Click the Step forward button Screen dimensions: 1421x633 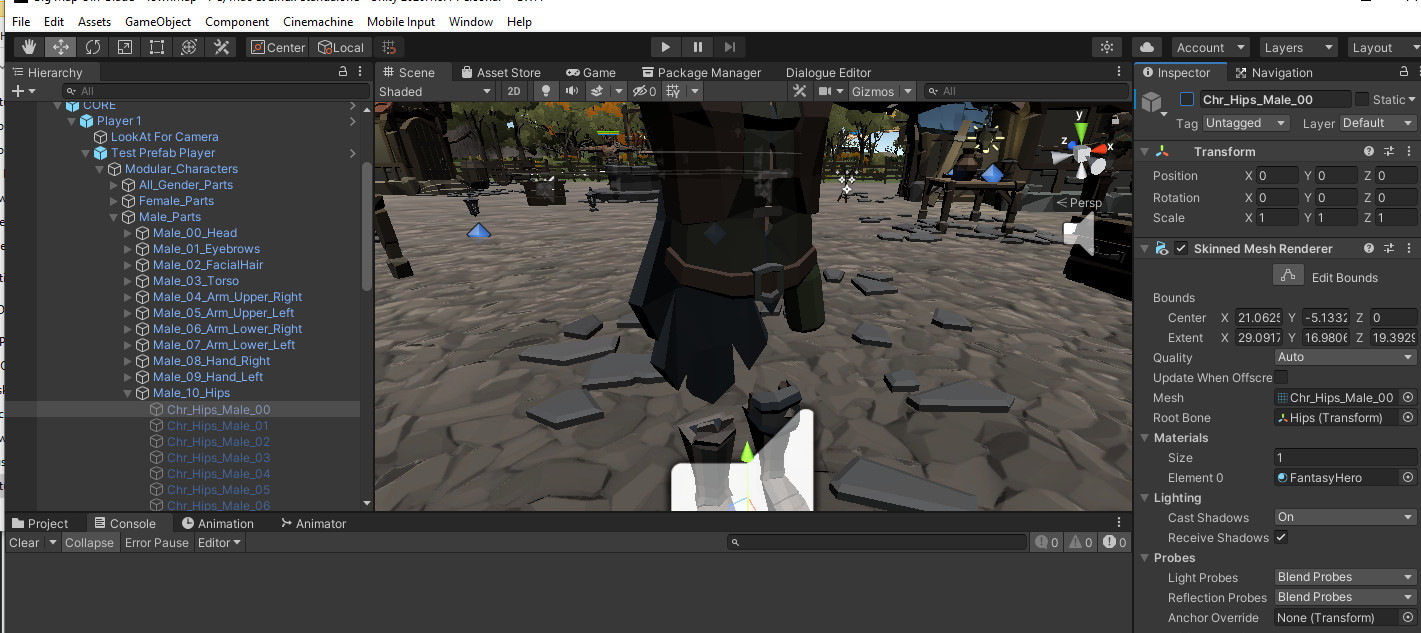[x=730, y=47]
